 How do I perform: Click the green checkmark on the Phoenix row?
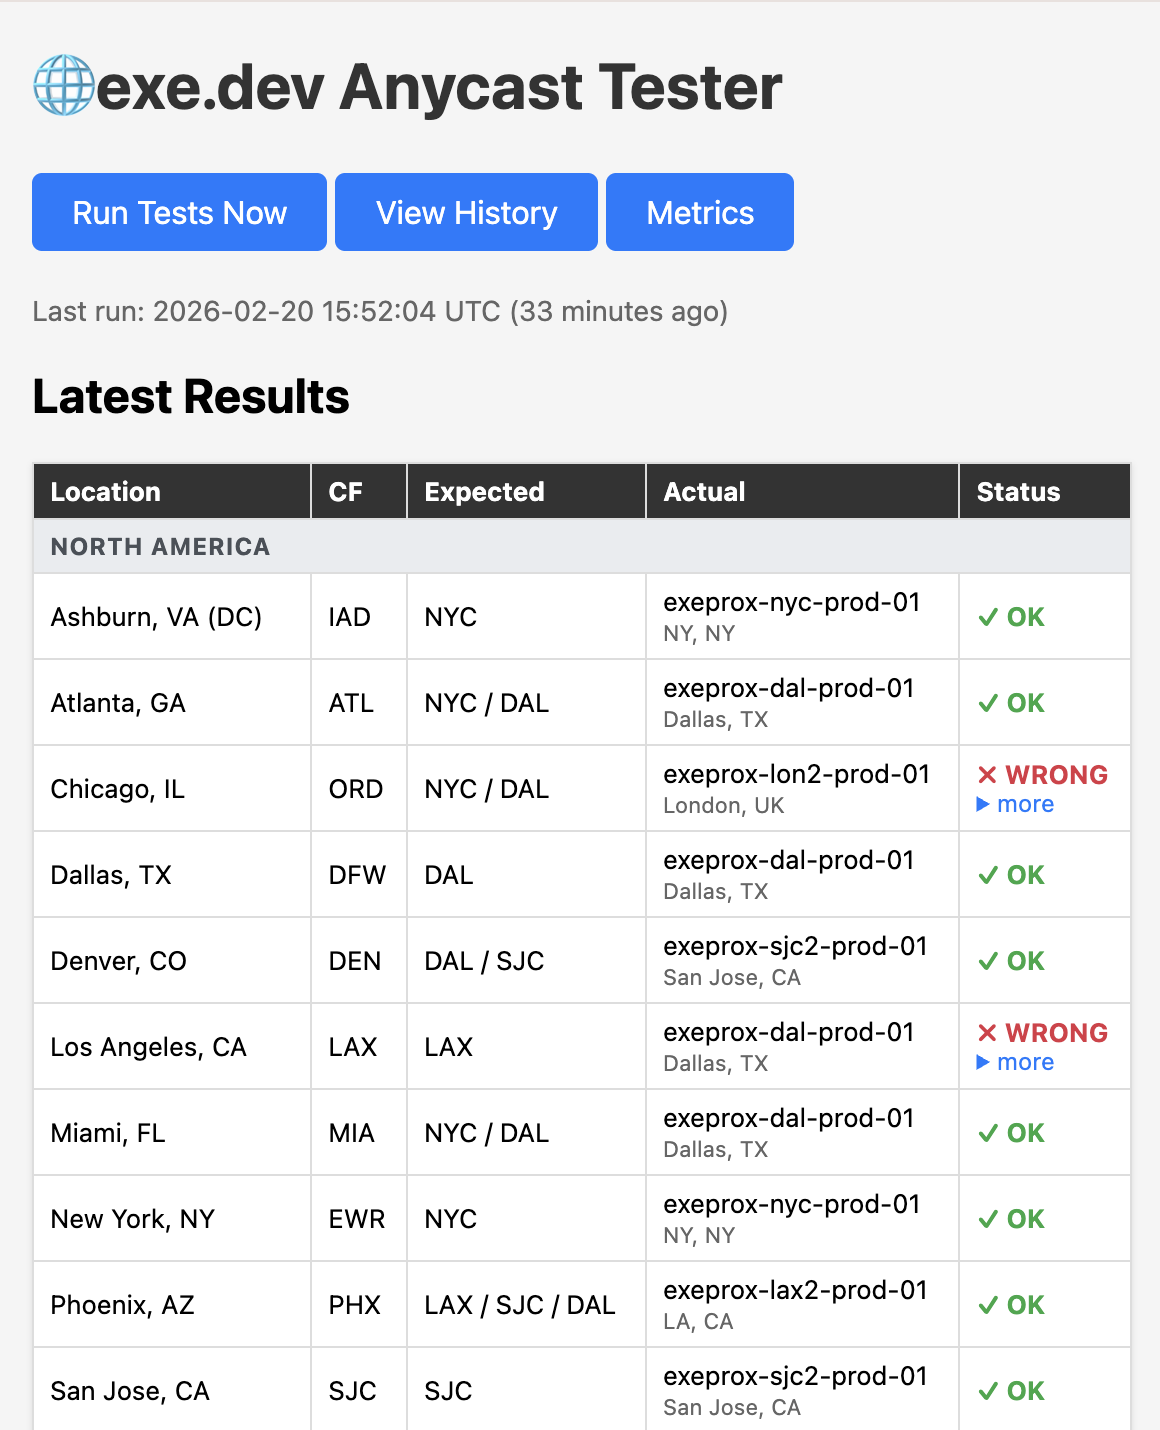pyautogui.click(x=988, y=1305)
